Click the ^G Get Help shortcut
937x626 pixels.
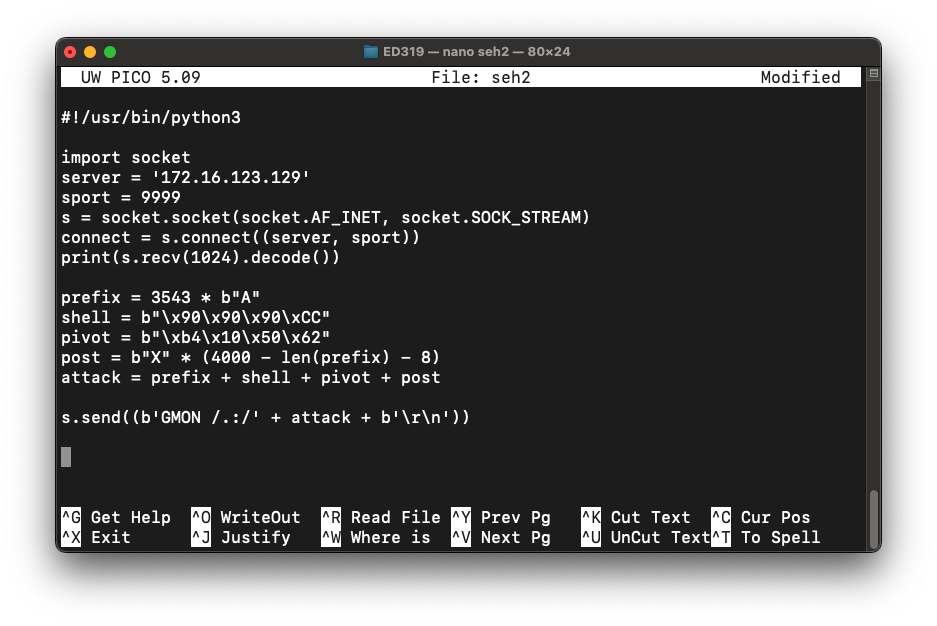[116, 517]
